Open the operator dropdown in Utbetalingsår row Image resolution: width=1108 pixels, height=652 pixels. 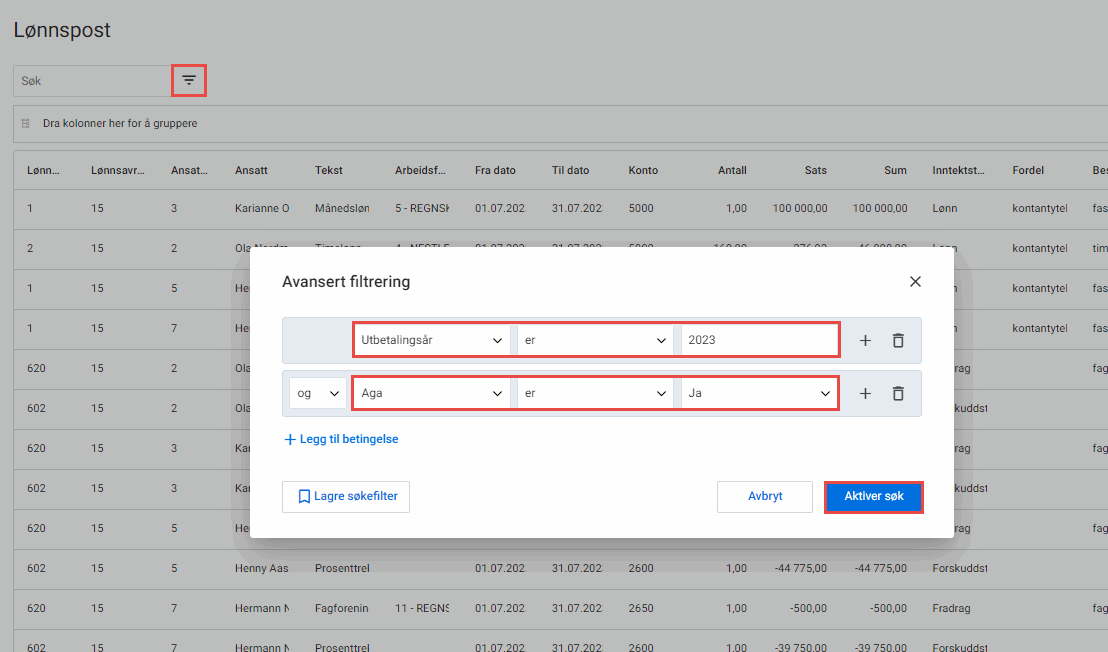pos(596,340)
